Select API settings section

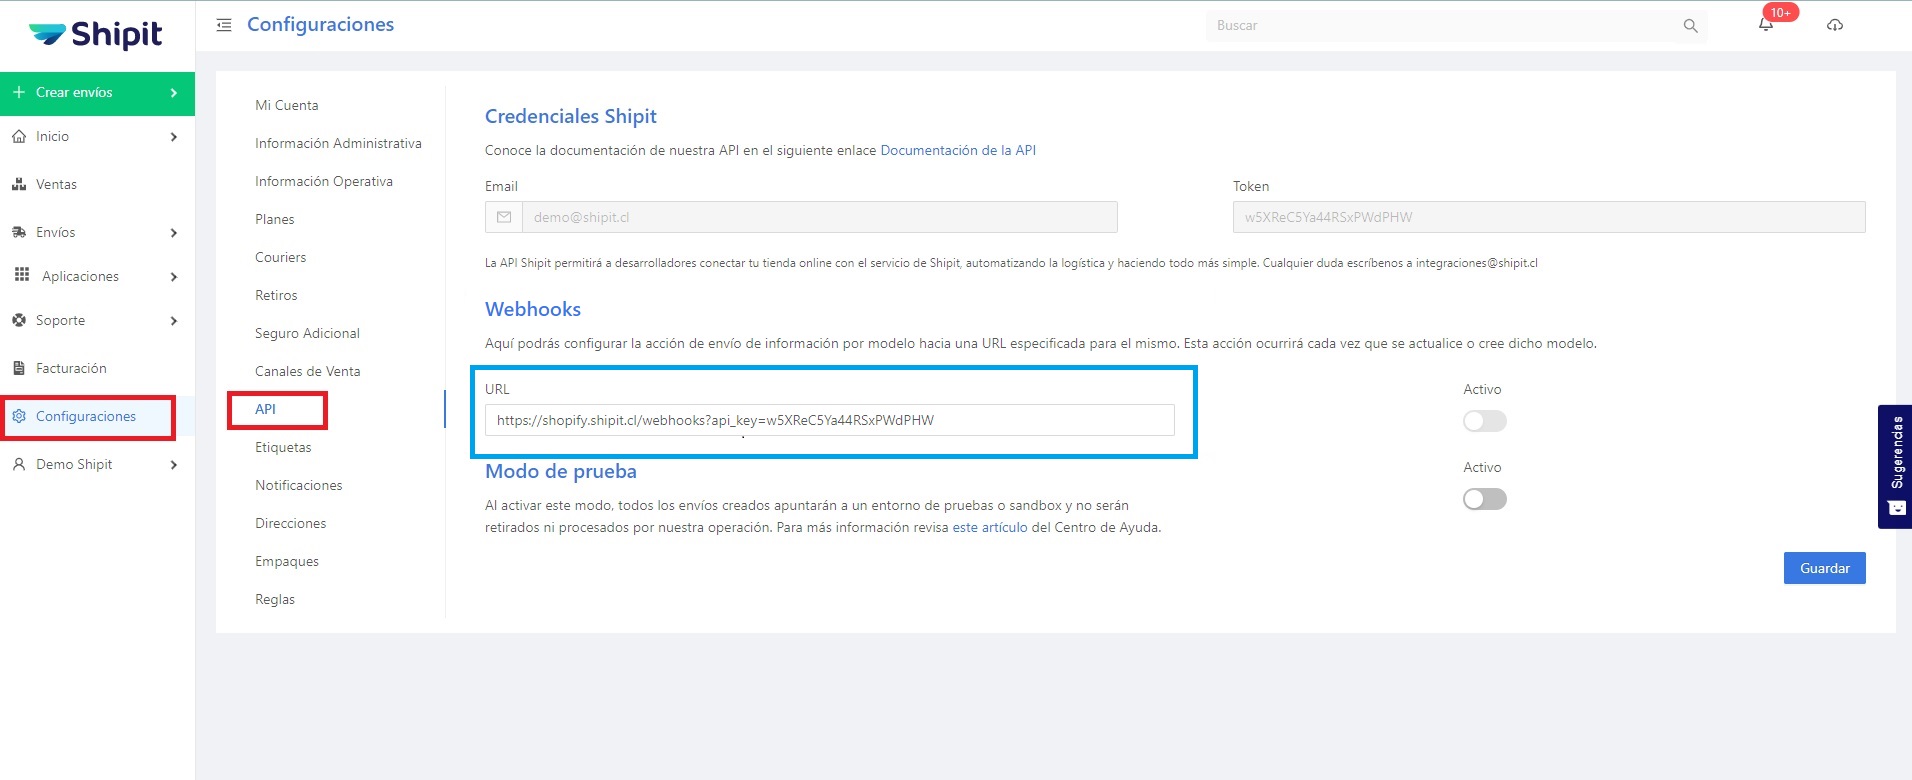(265, 409)
